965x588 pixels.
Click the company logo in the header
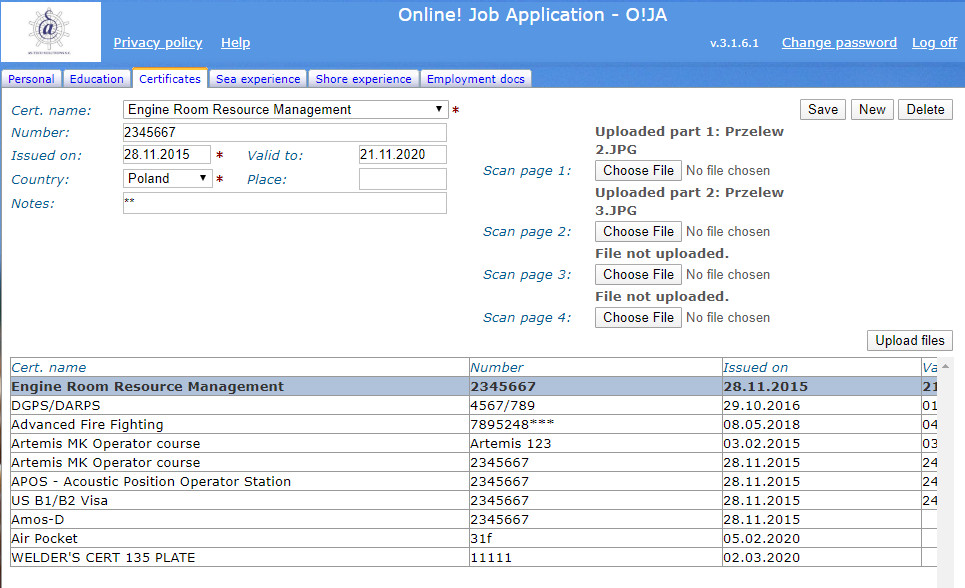pos(50,31)
